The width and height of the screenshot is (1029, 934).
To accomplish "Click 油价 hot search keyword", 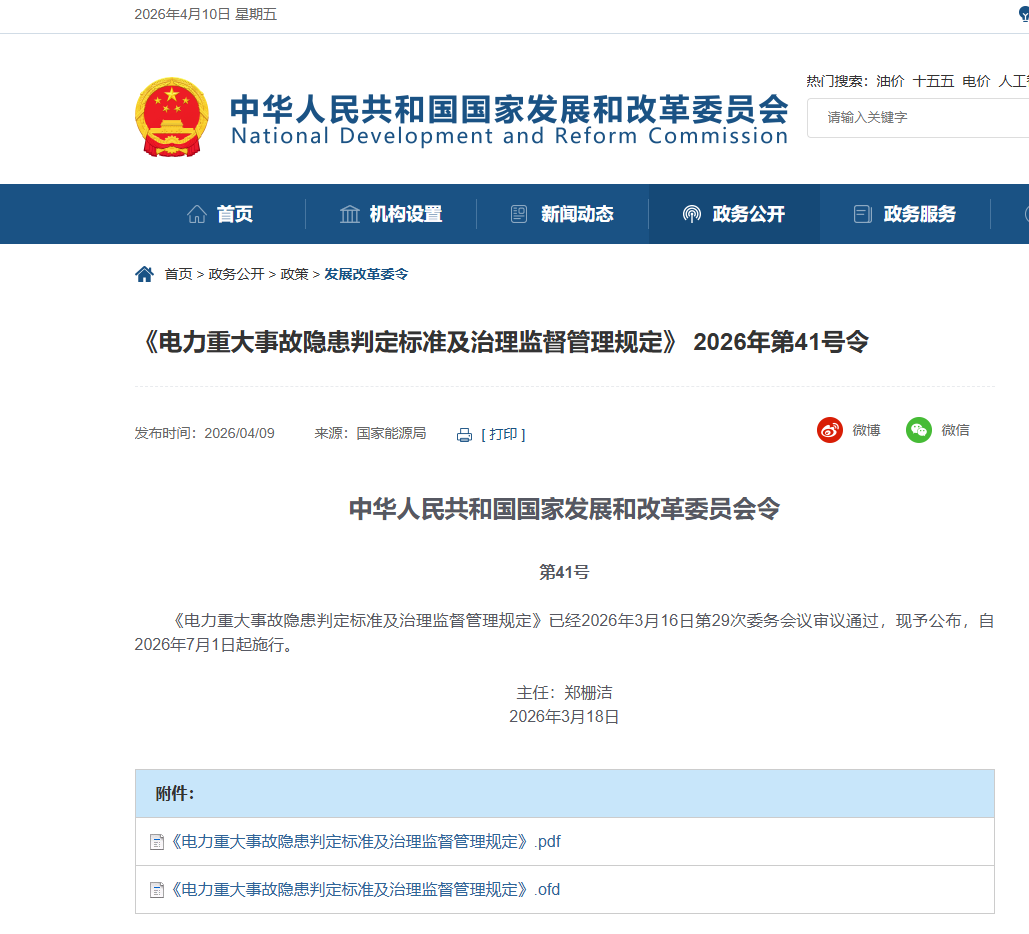I will [x=890, y=81].
